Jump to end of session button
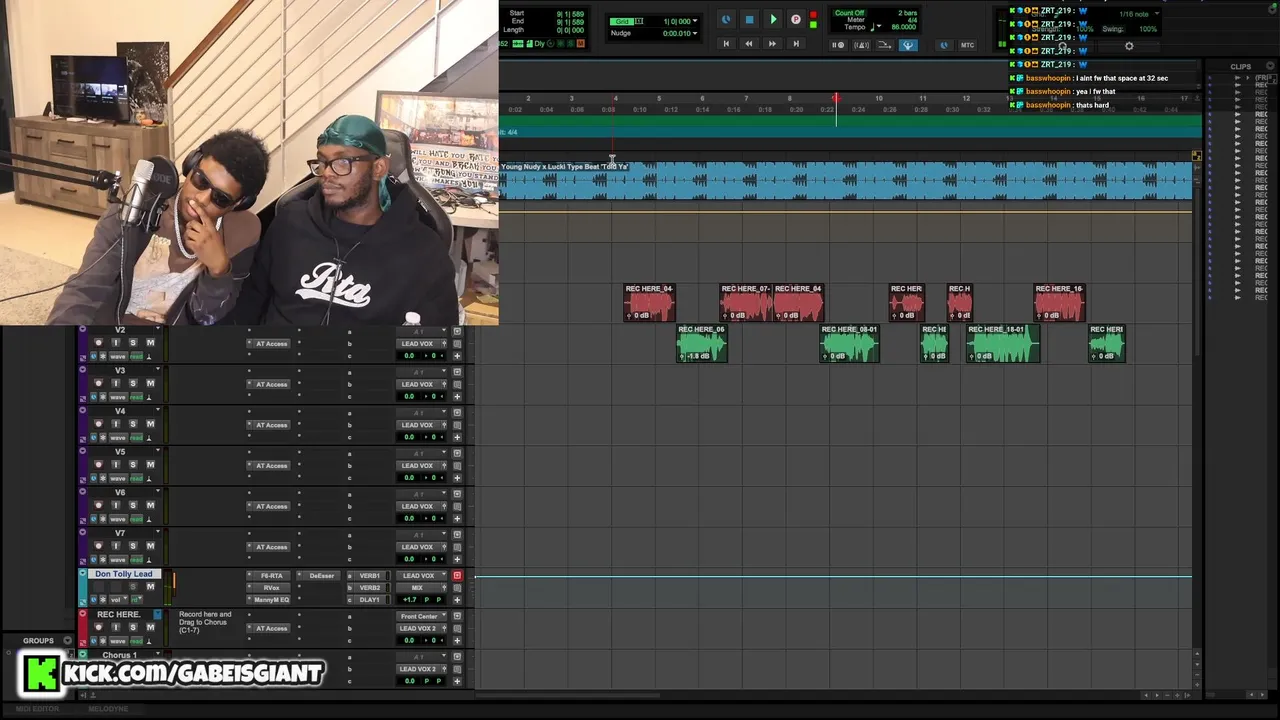 (796, 44)
